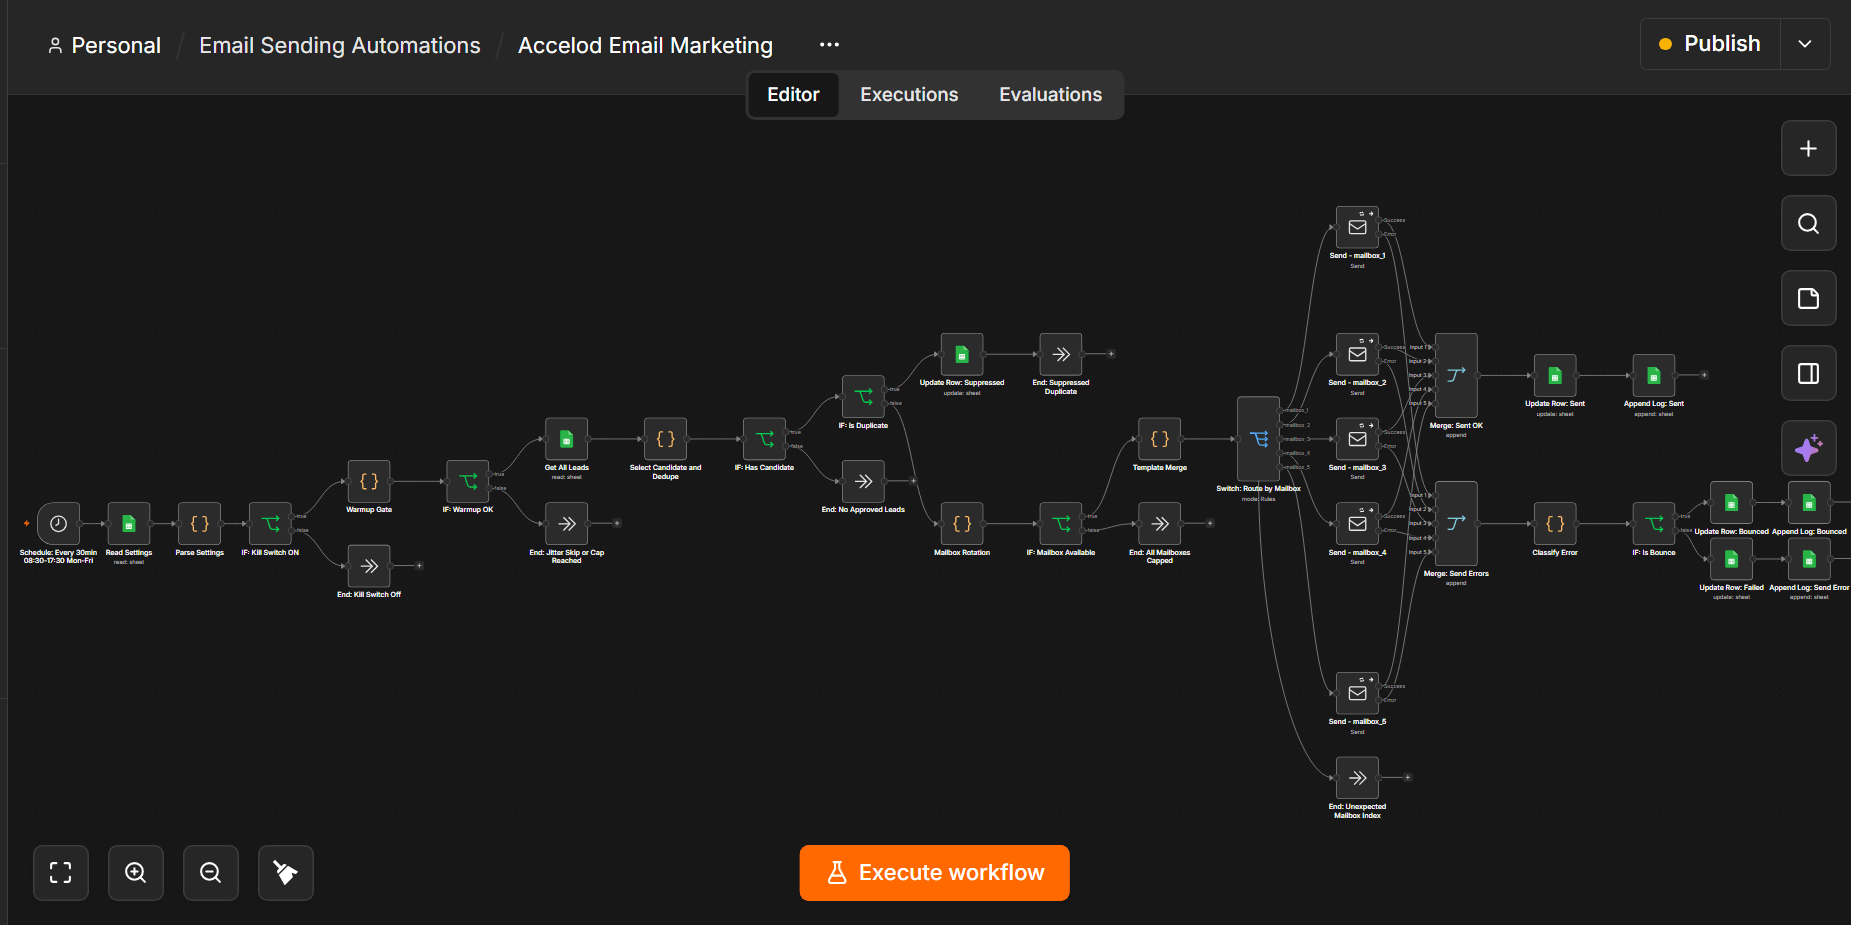Open the Update Row: Sent sheet node
Screen dimensions: 1851x925
(1555, 375)
